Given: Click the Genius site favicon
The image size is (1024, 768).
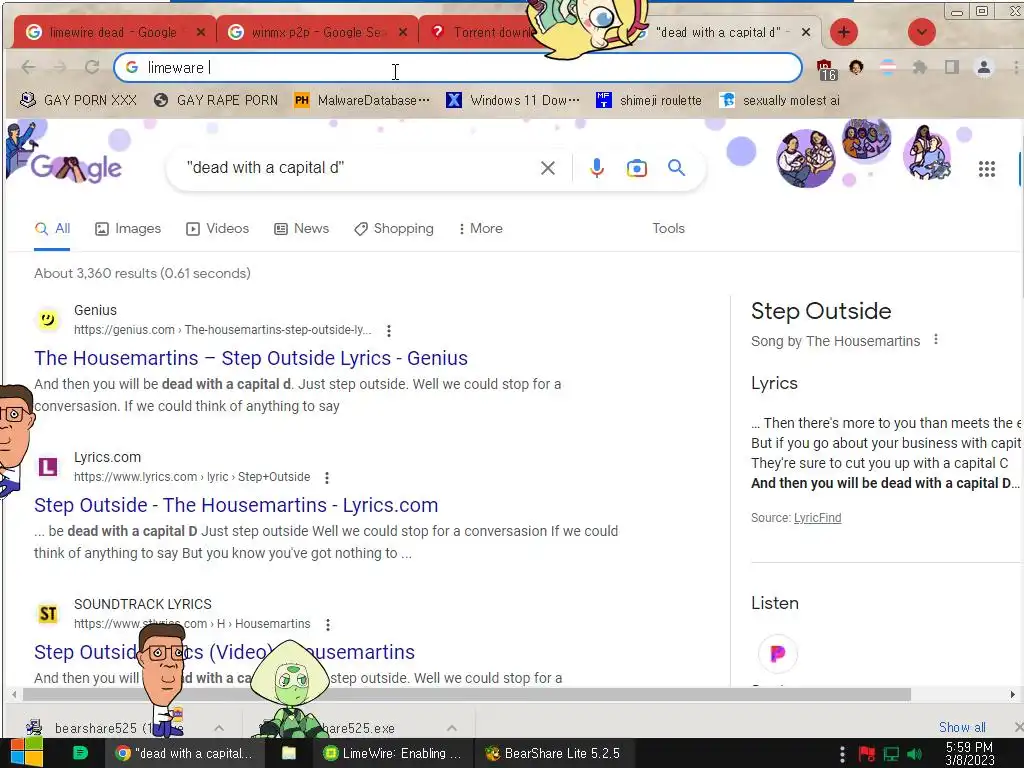Looking at the screenshot, I should coord(48,319).
